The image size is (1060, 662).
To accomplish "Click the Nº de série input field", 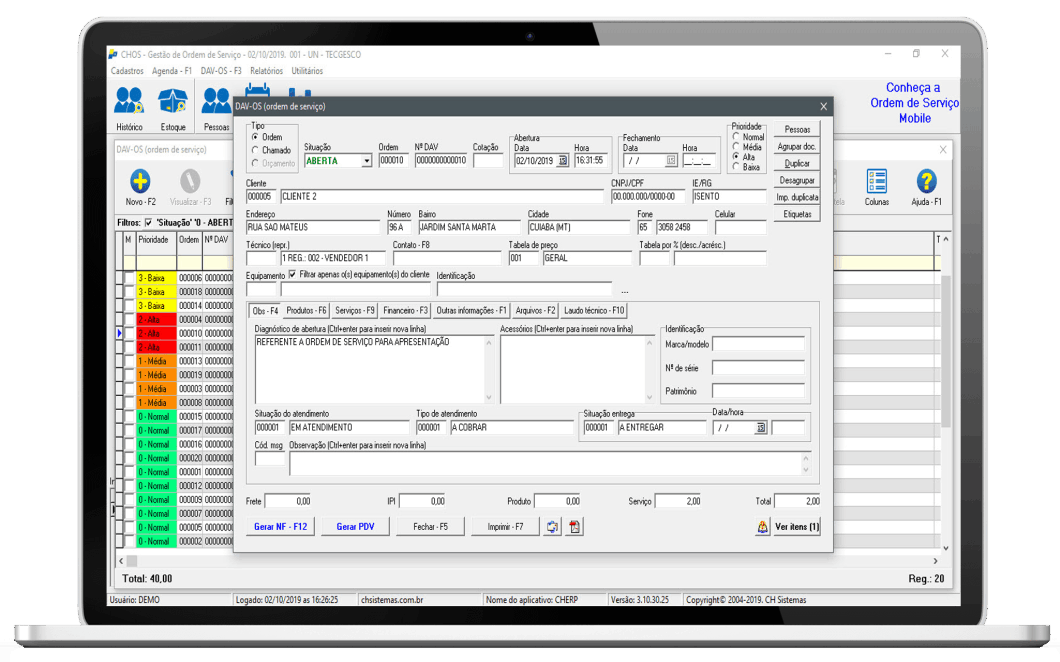I will point(758,368).
